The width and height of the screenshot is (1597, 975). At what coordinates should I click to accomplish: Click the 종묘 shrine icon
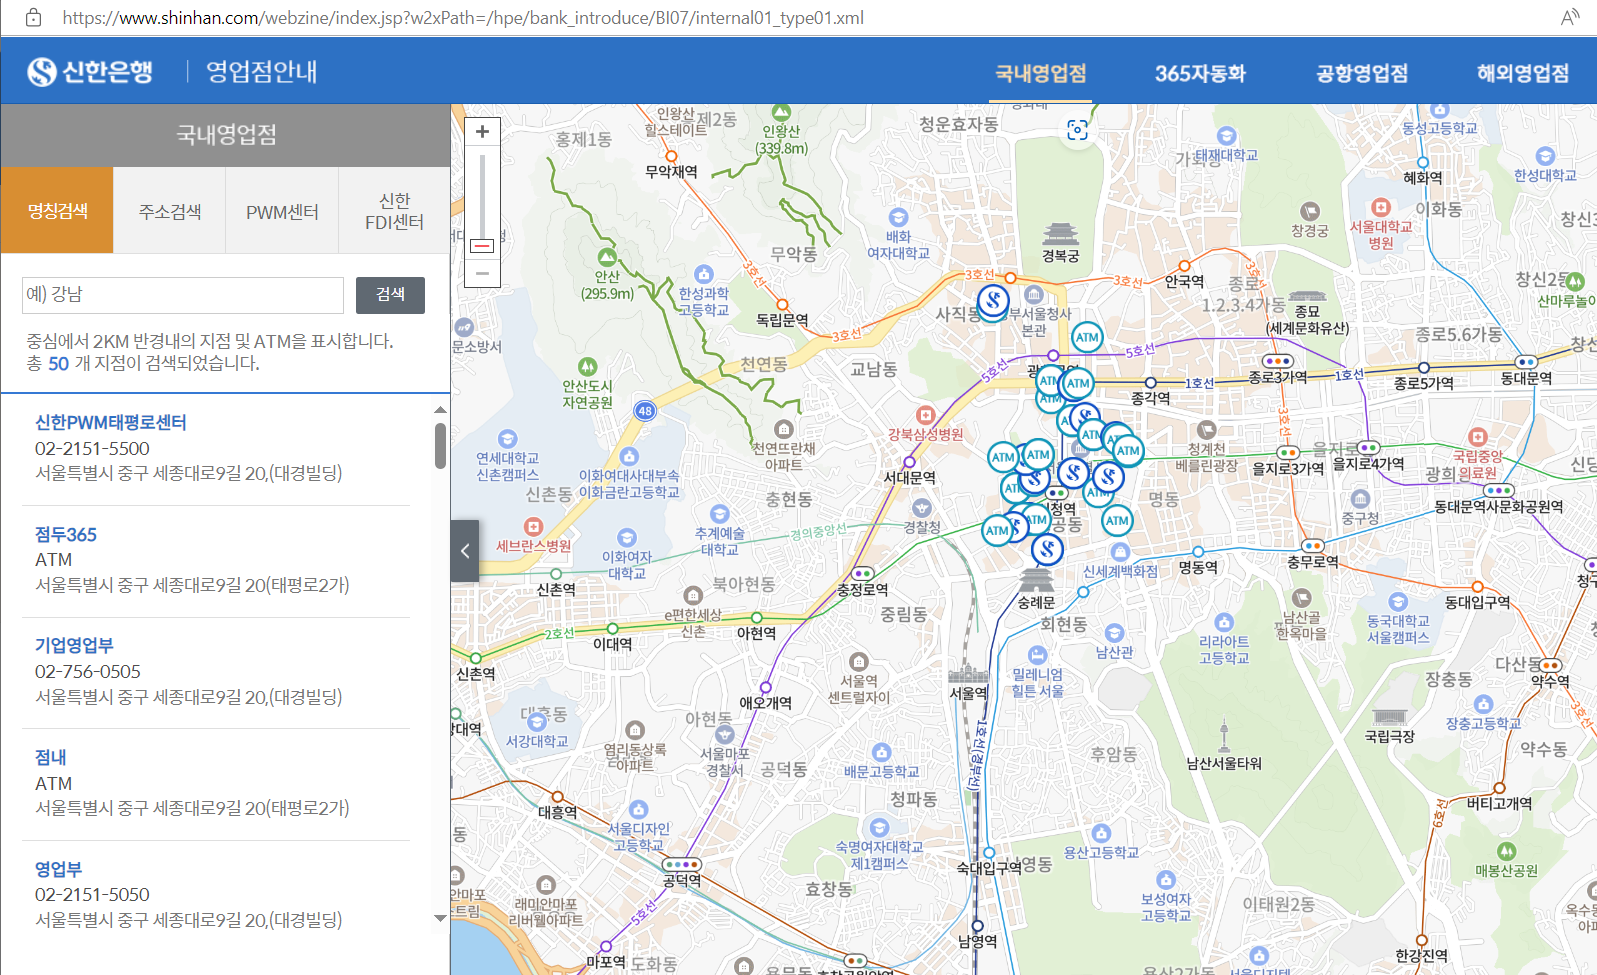click(1307, 297)
